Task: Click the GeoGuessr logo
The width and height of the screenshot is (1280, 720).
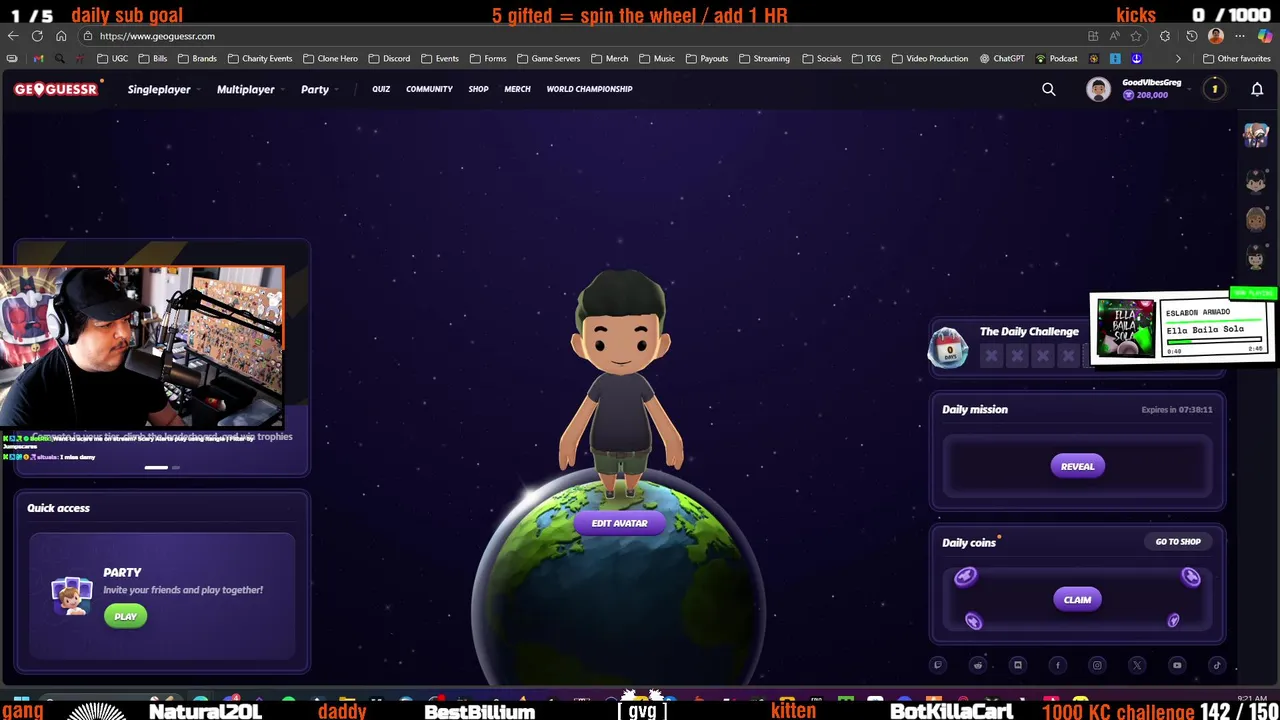Action: point(56,89)
